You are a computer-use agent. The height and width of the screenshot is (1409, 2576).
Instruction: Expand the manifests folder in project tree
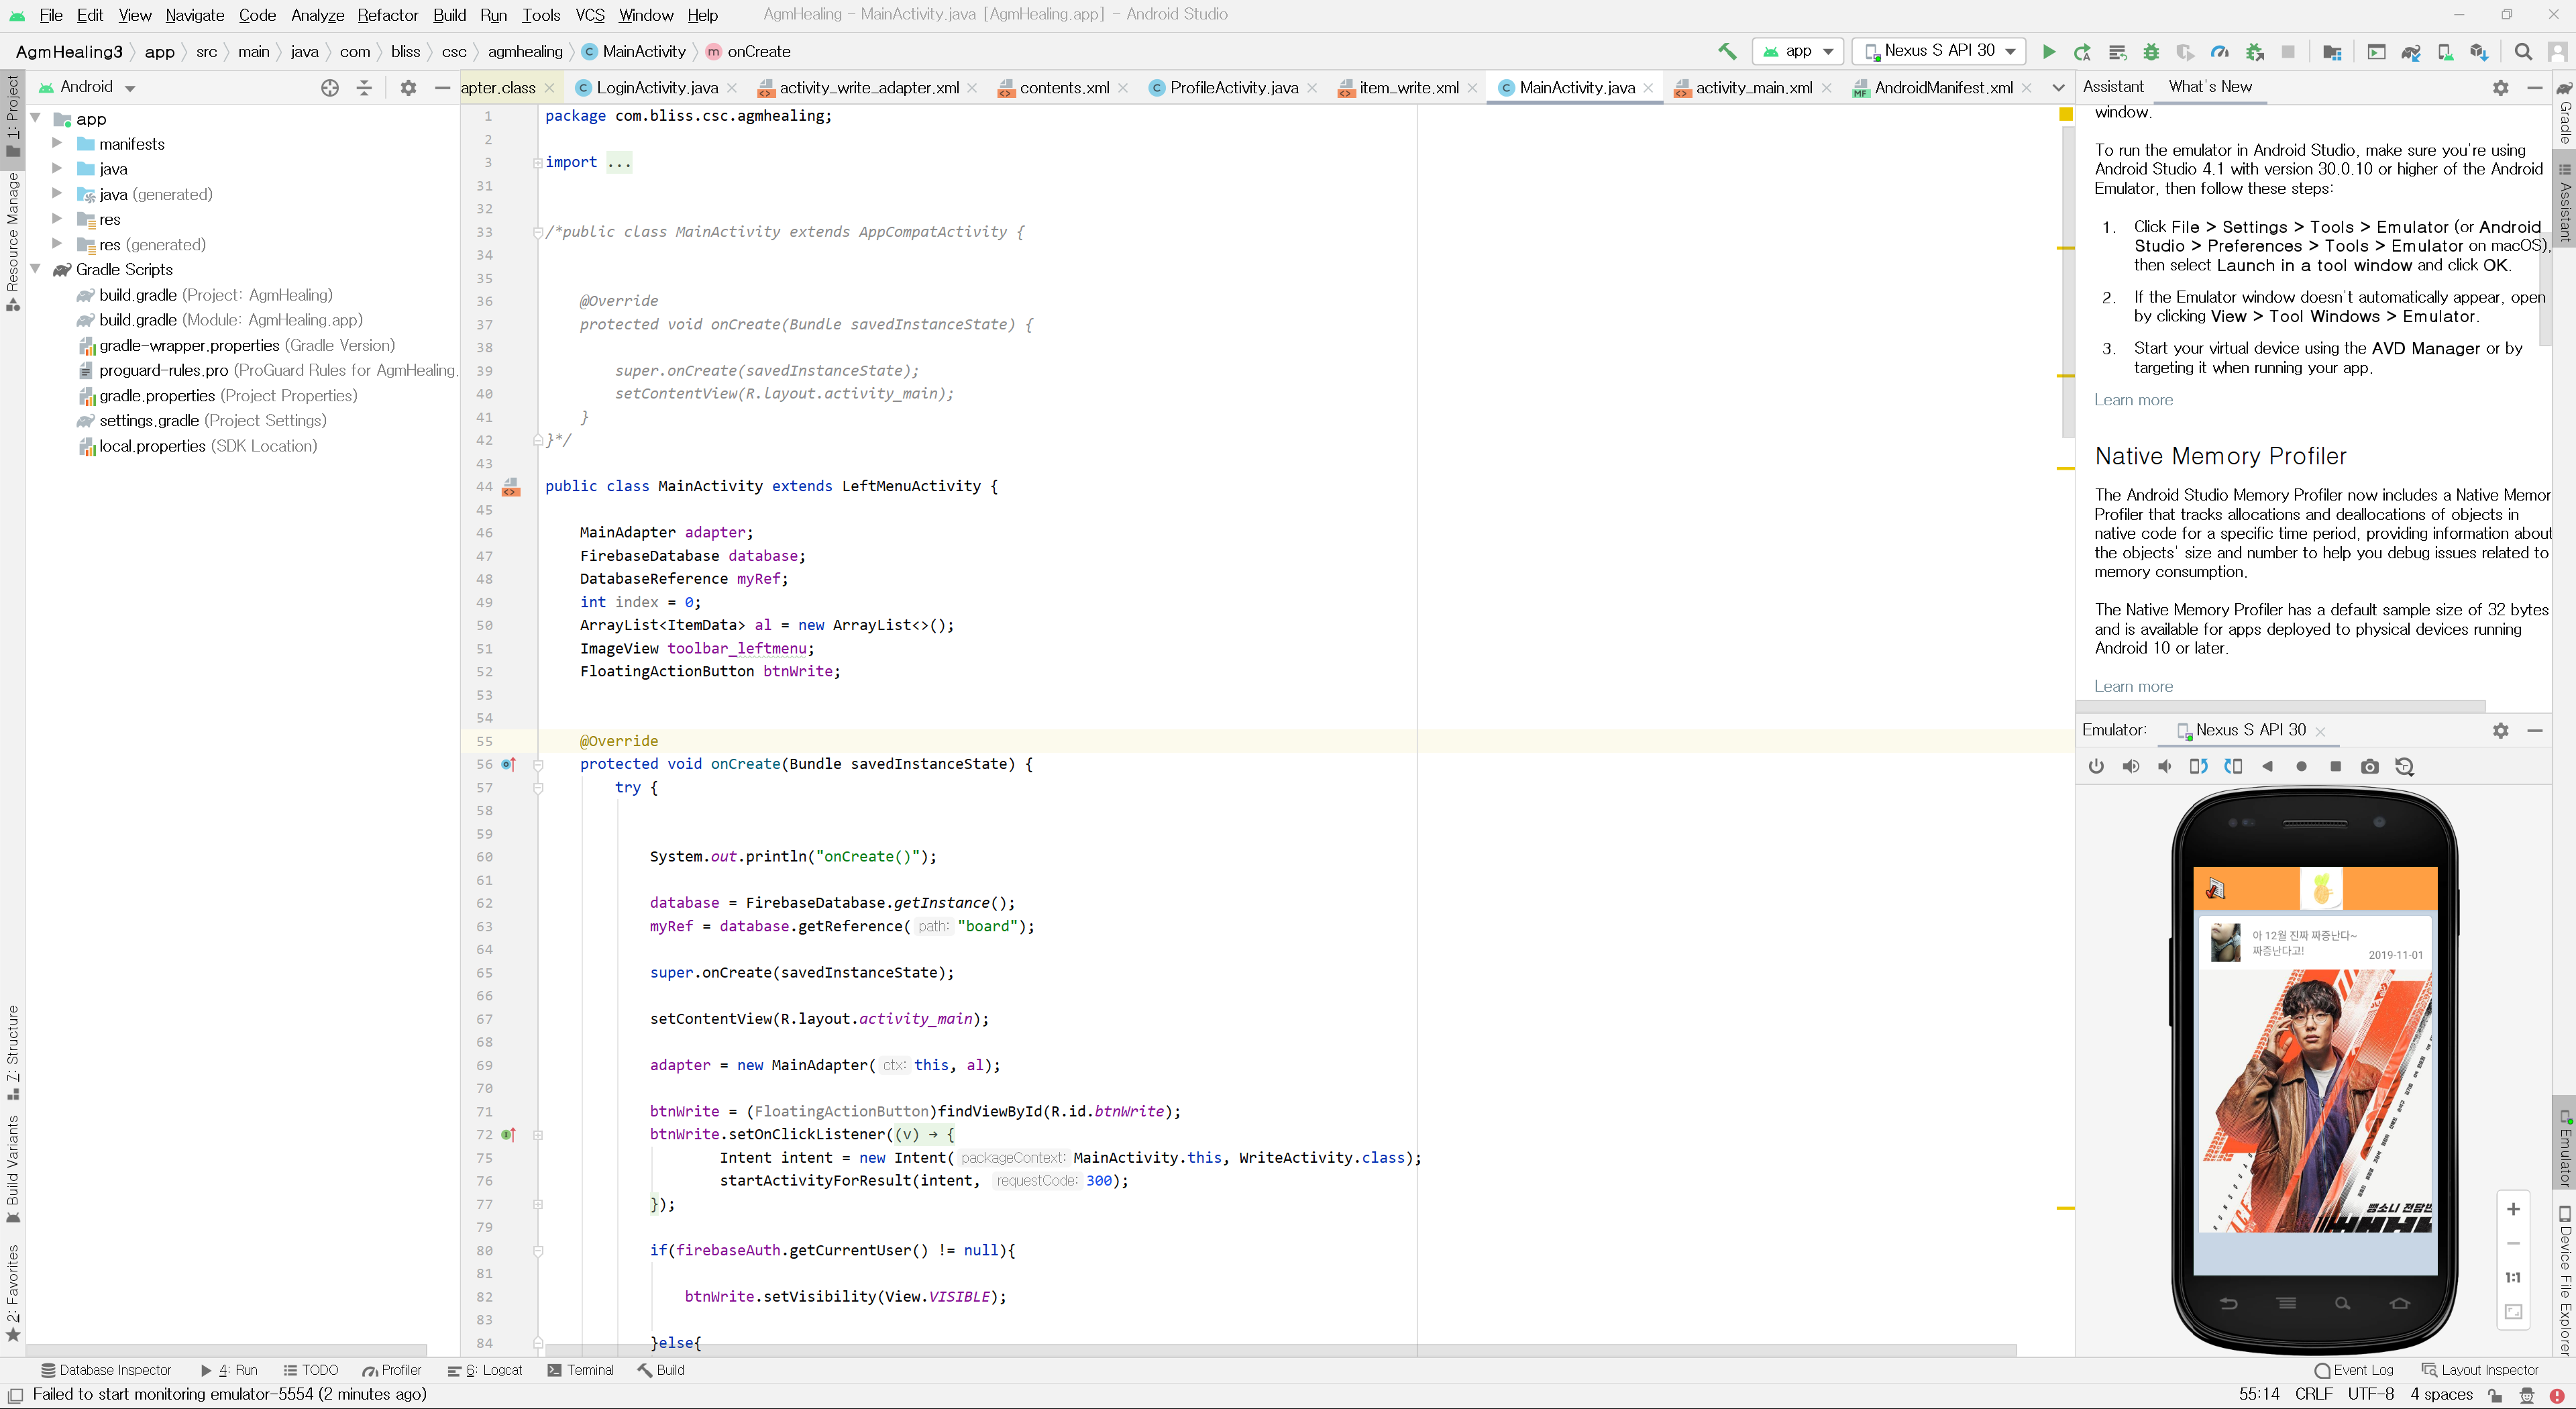pyautogui.click(x=57, y=144)
